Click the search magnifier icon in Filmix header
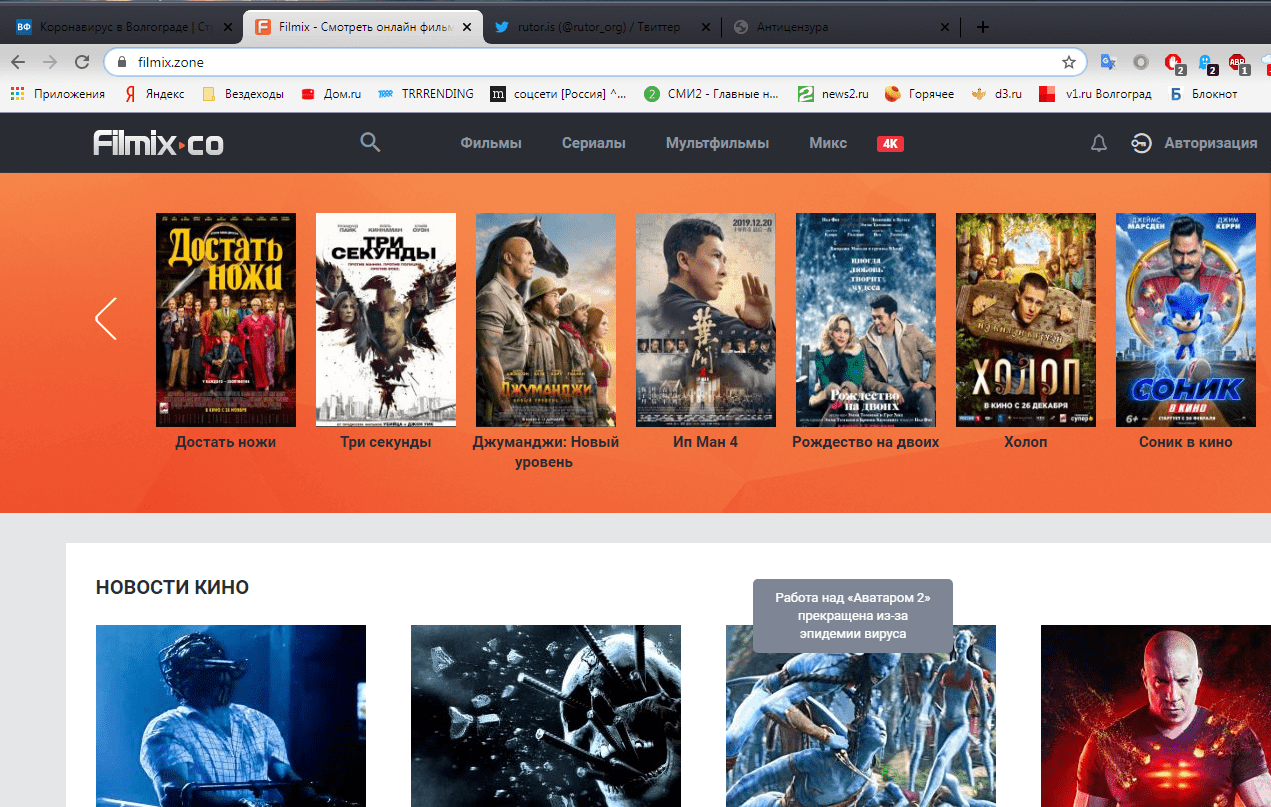The image size is (1271, 807). tap(370, 143)
